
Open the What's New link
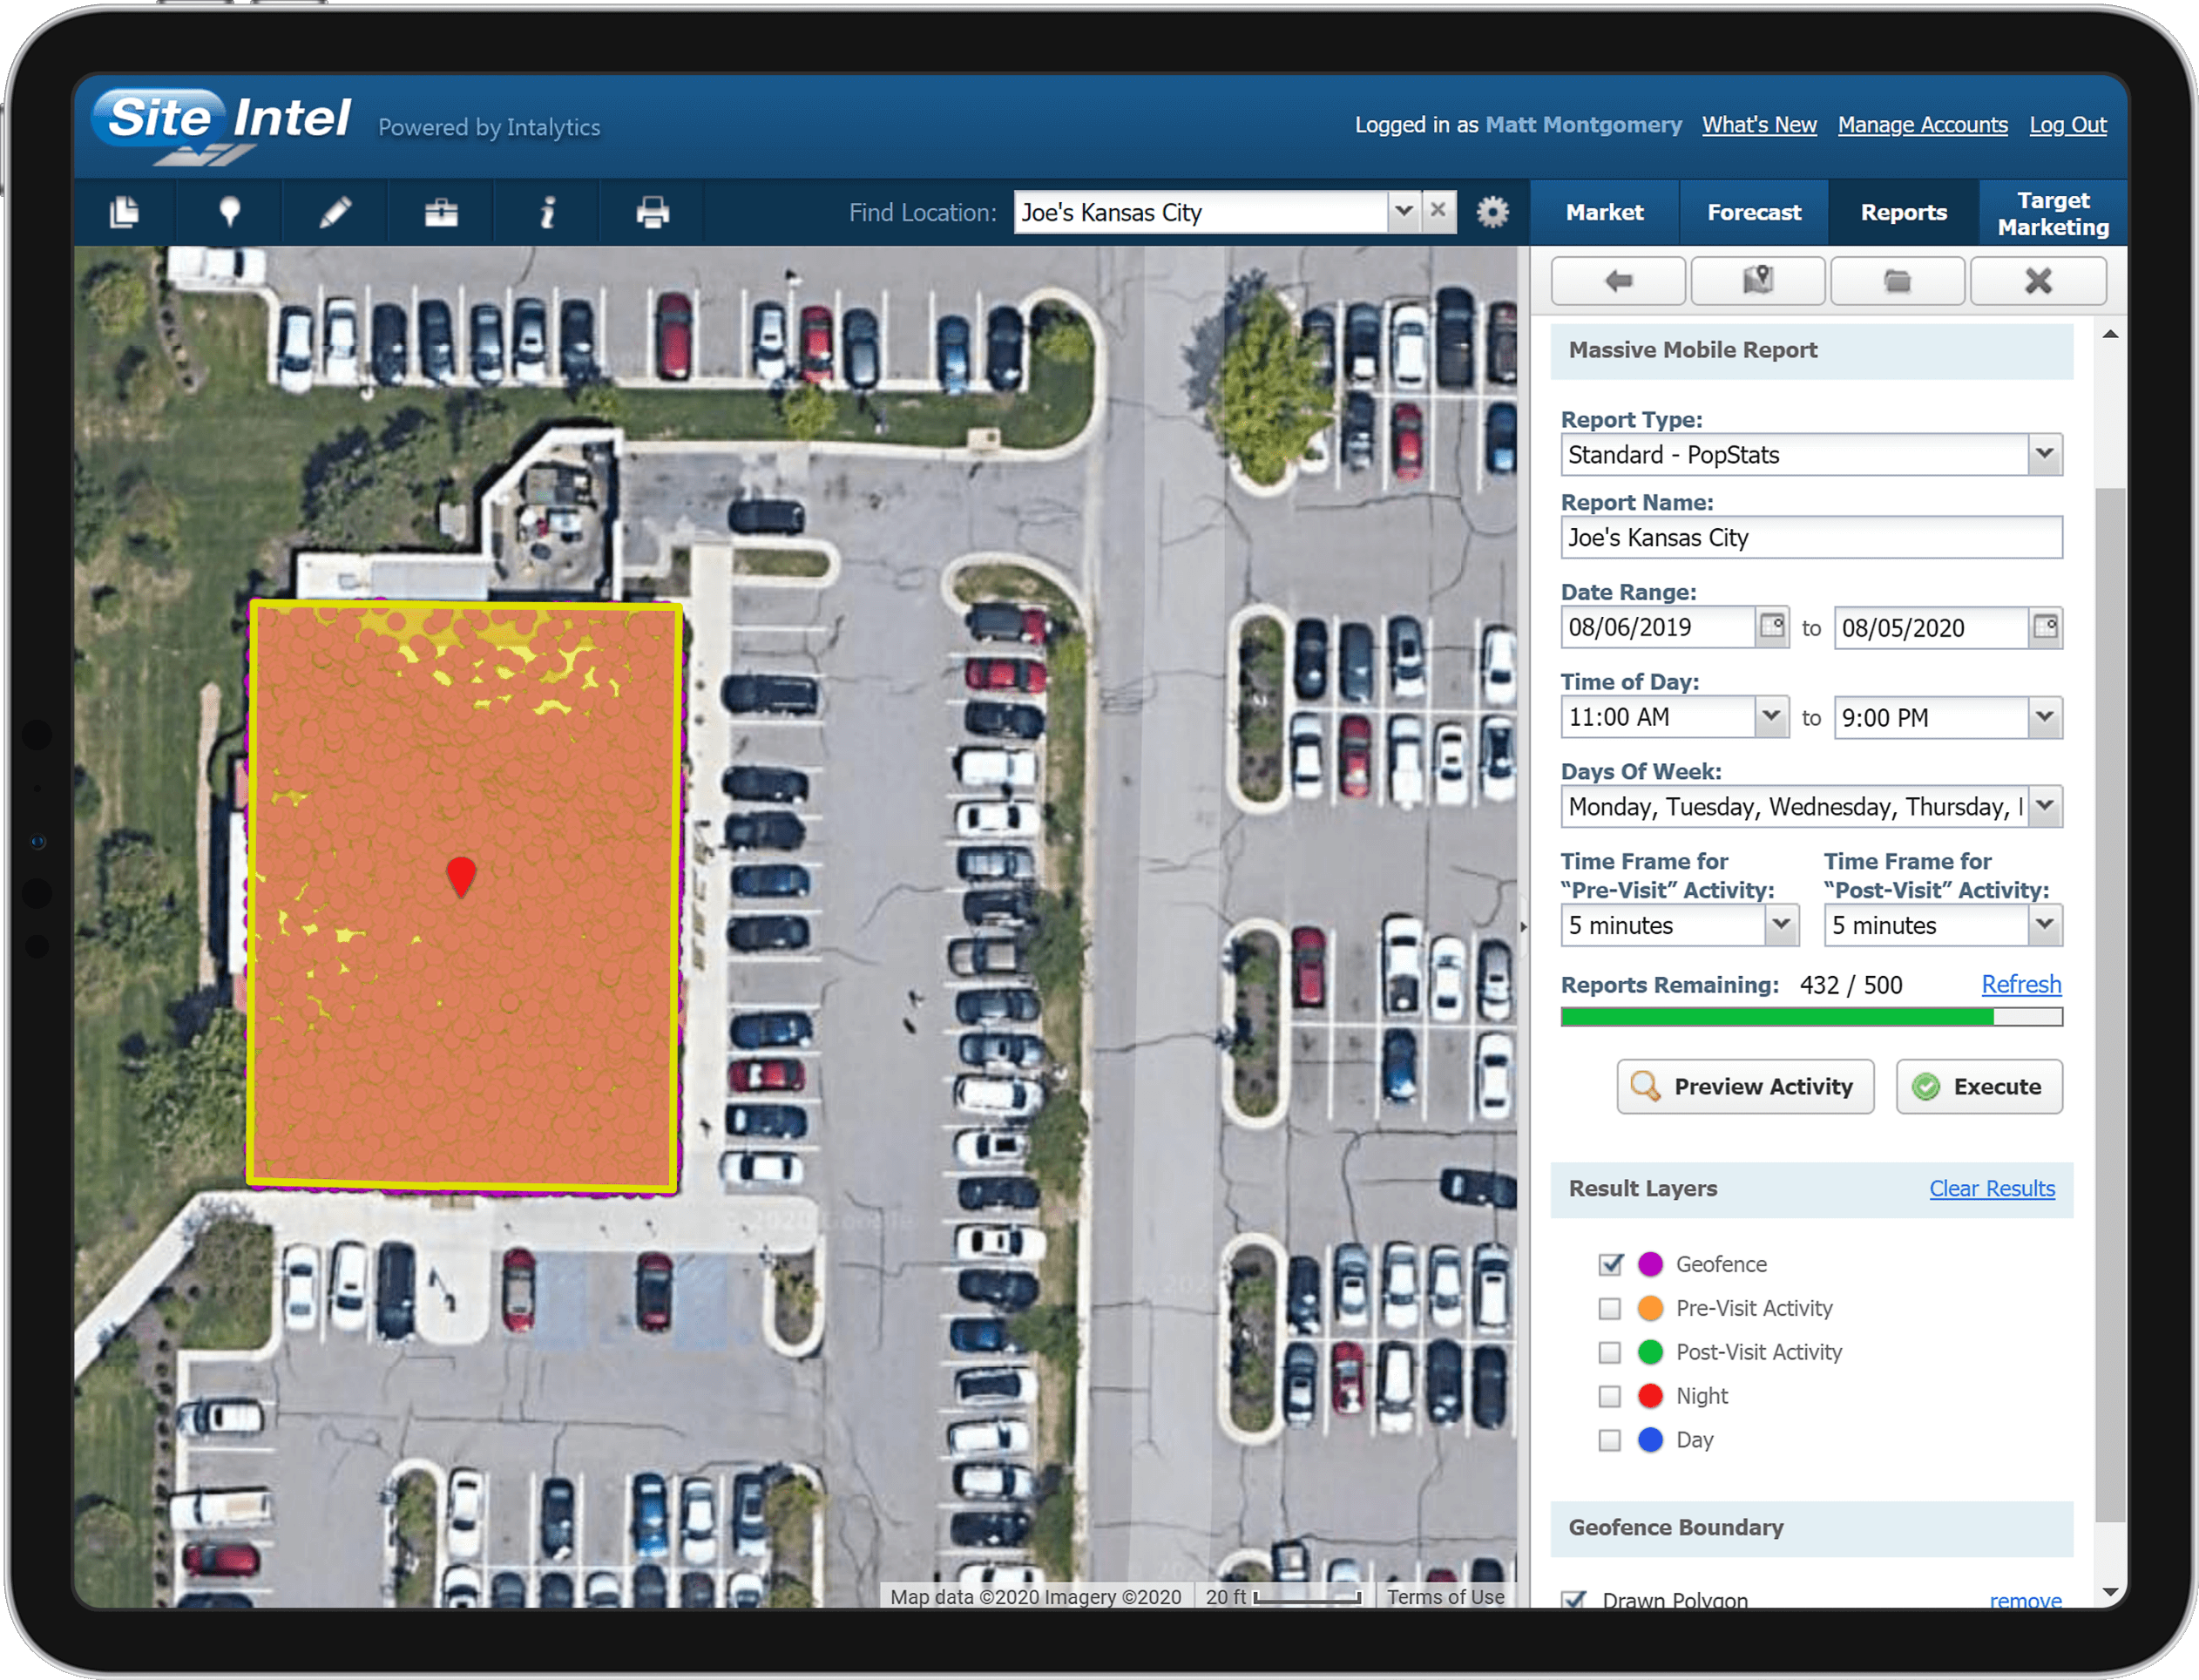click(x=1759, y=125)
